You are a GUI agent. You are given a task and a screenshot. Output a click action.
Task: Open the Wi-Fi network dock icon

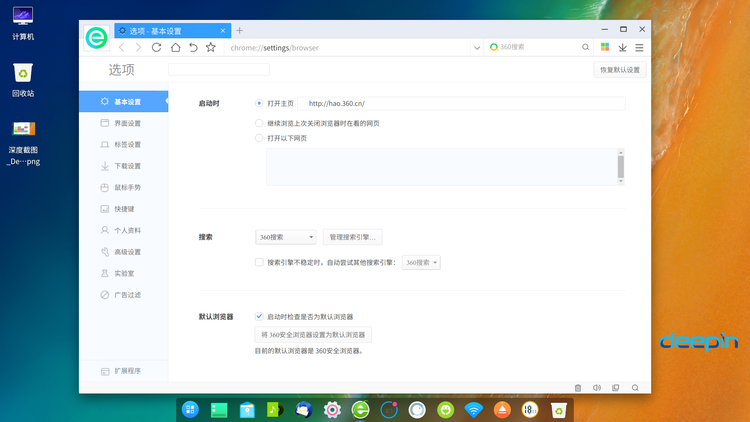(474, 410)
